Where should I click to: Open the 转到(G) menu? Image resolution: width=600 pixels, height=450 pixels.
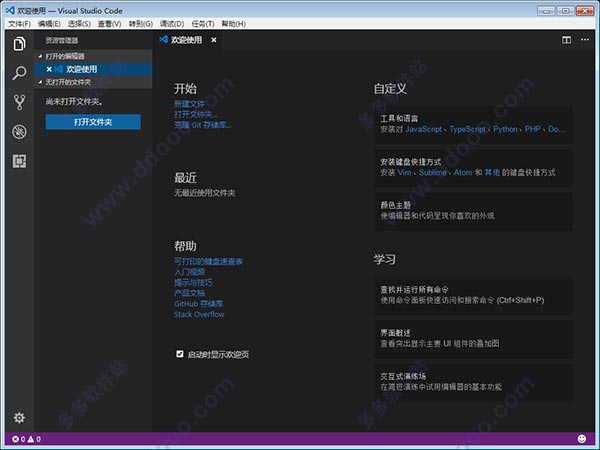(141, 24)
